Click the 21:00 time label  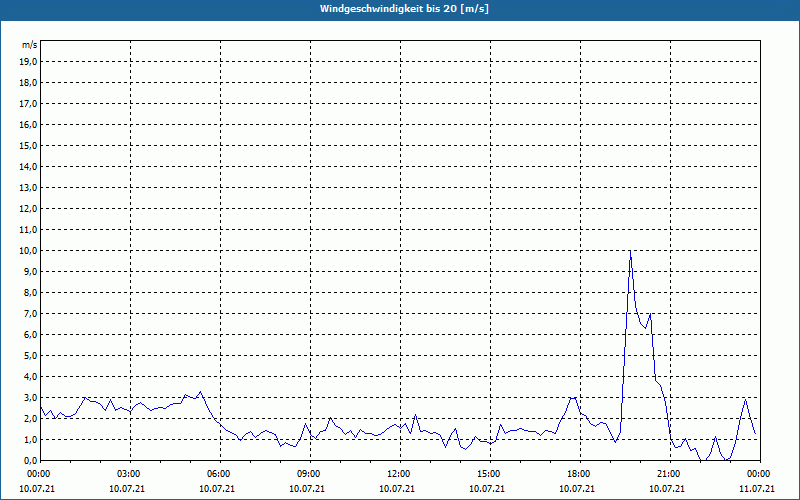(670, 474)
